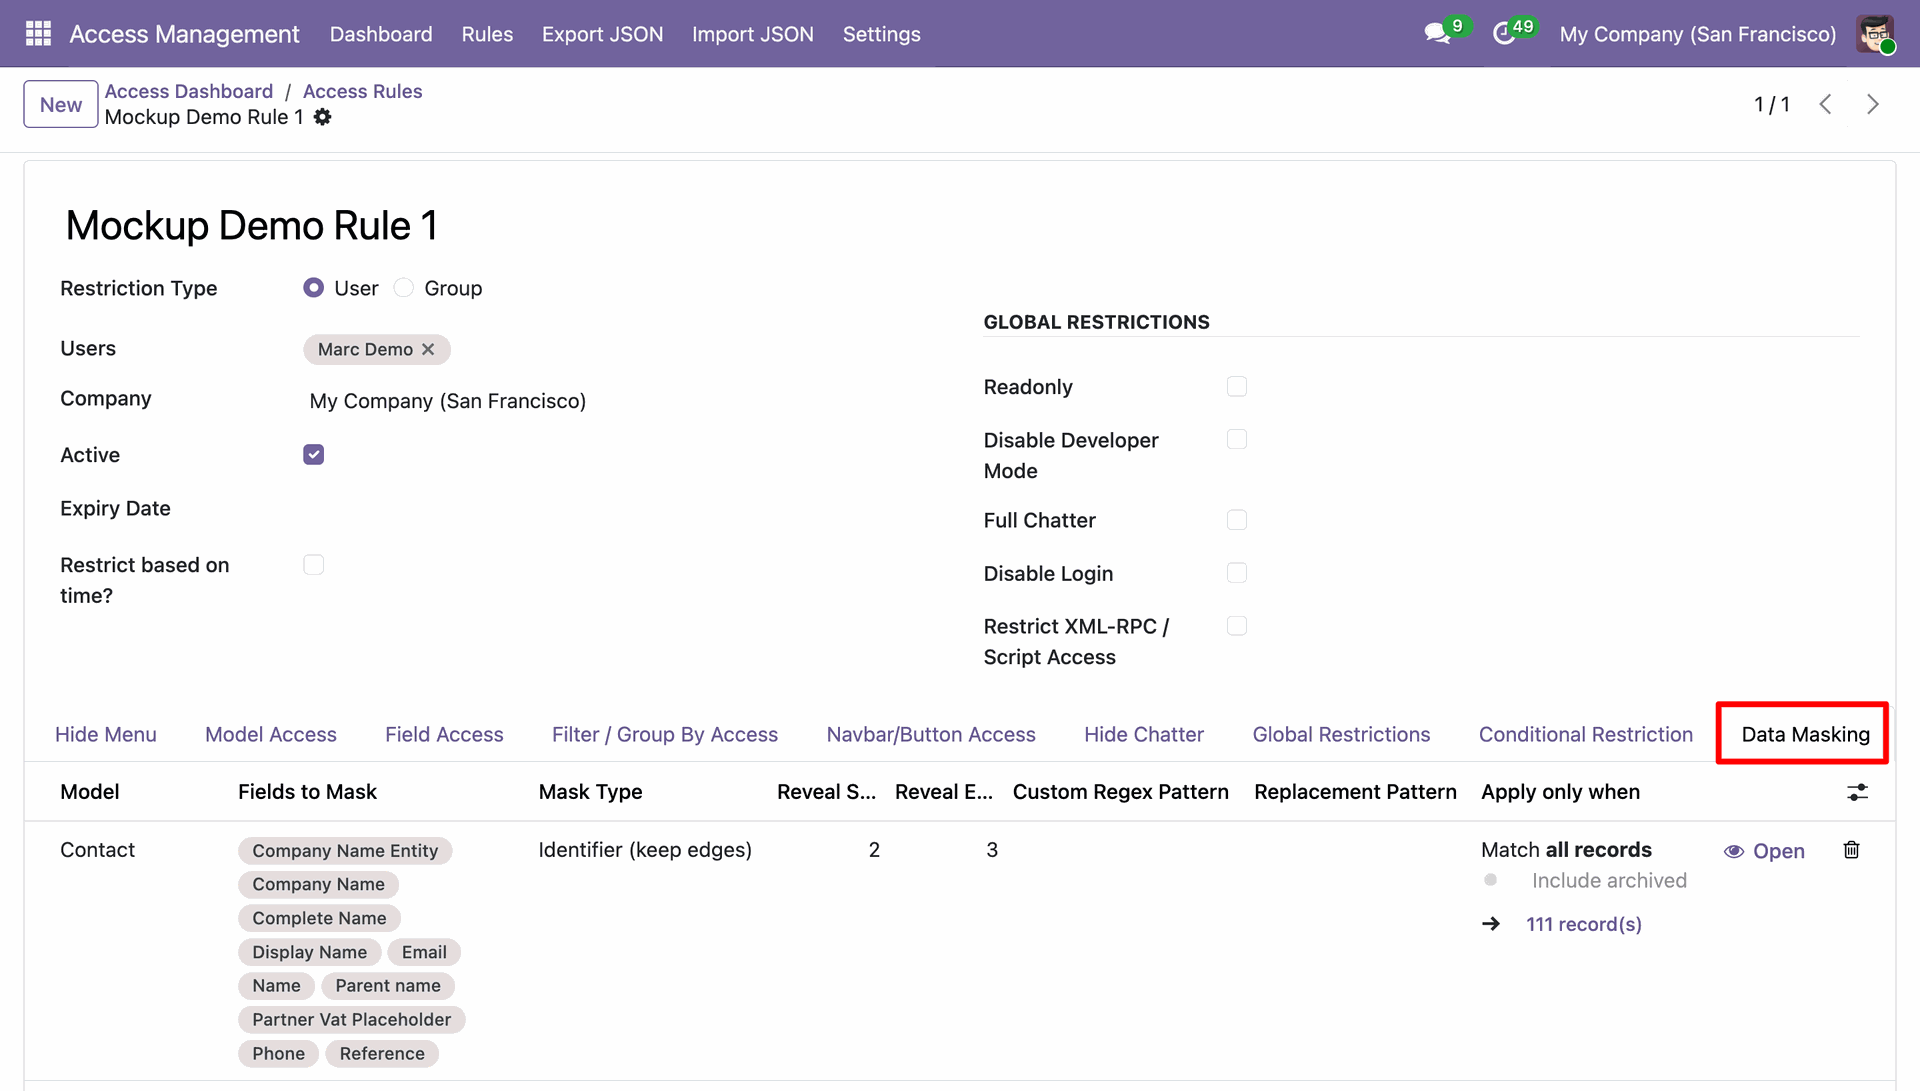The width and height of the screenshot is (1920, 1091).
Task: Select the Group restriction type radio
Action: click(404, 288)
